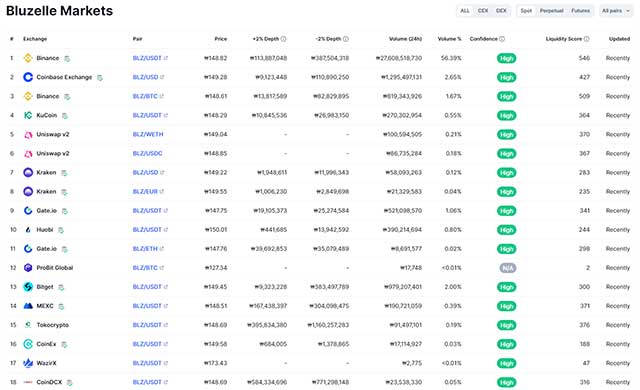Click the Huobi logo icon

pos(28,230)
